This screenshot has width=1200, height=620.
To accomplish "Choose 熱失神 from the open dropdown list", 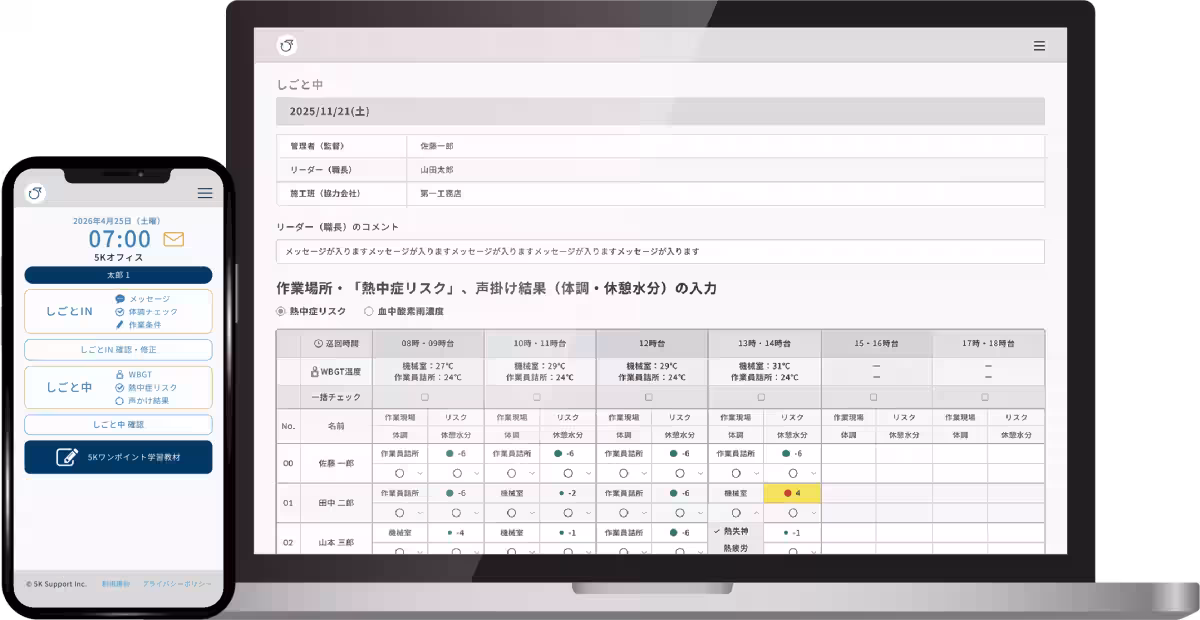I will pyautogui.click(x=736, y=532).
